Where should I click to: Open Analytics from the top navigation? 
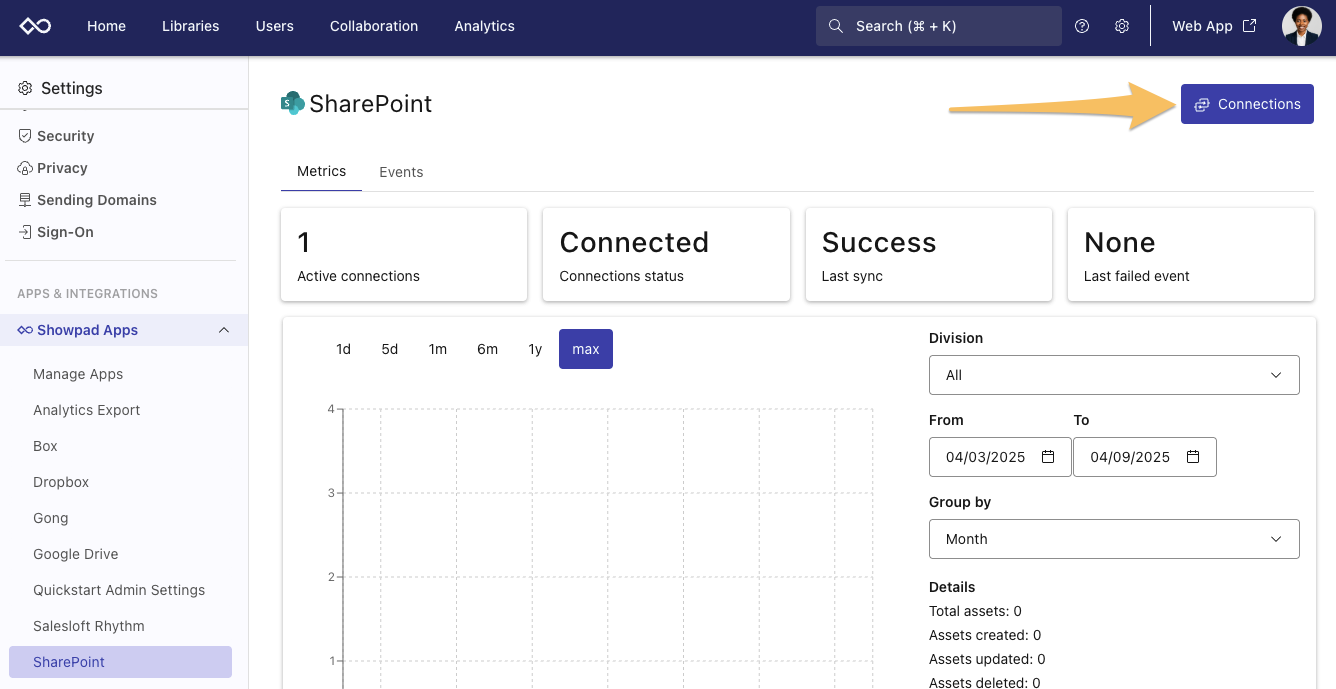pos(484,26)
